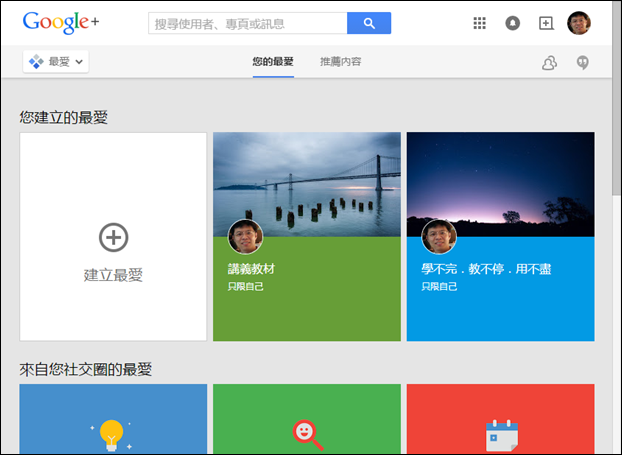Click the magnifier smiley icon on green card

[x=307, y=435]
